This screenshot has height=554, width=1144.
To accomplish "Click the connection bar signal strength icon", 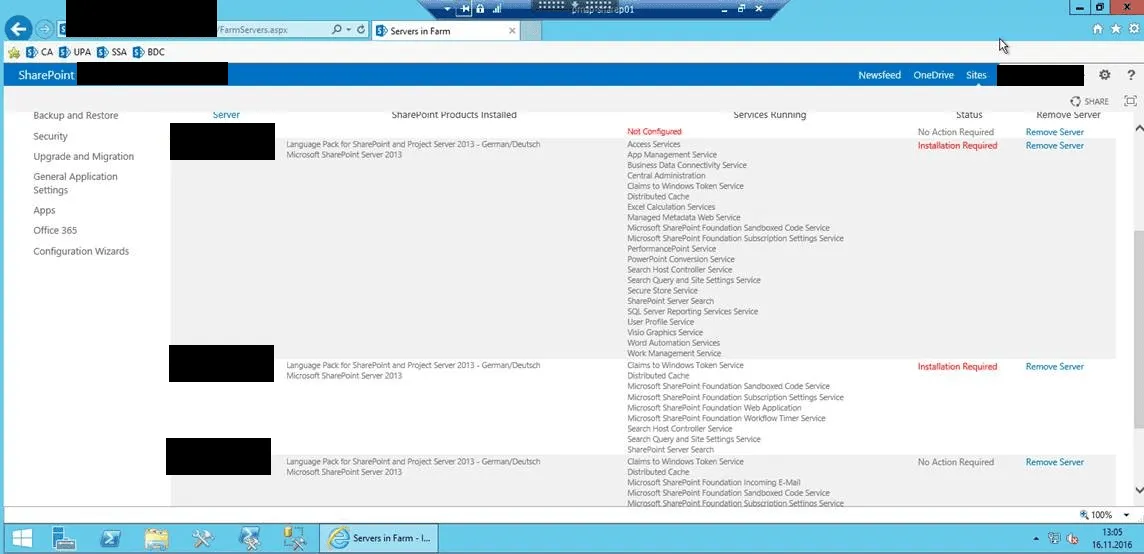I will 498,9.
